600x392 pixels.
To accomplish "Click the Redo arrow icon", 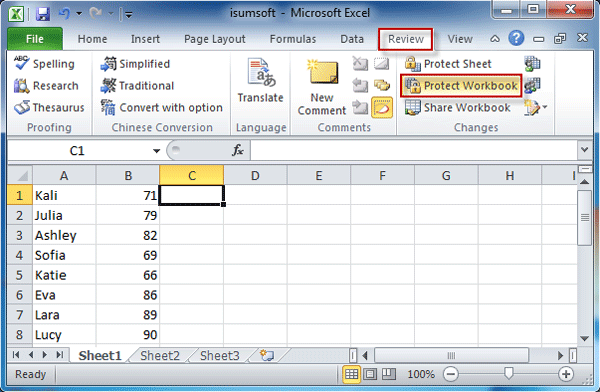I will pyautogui.click(x=95, y=14).
